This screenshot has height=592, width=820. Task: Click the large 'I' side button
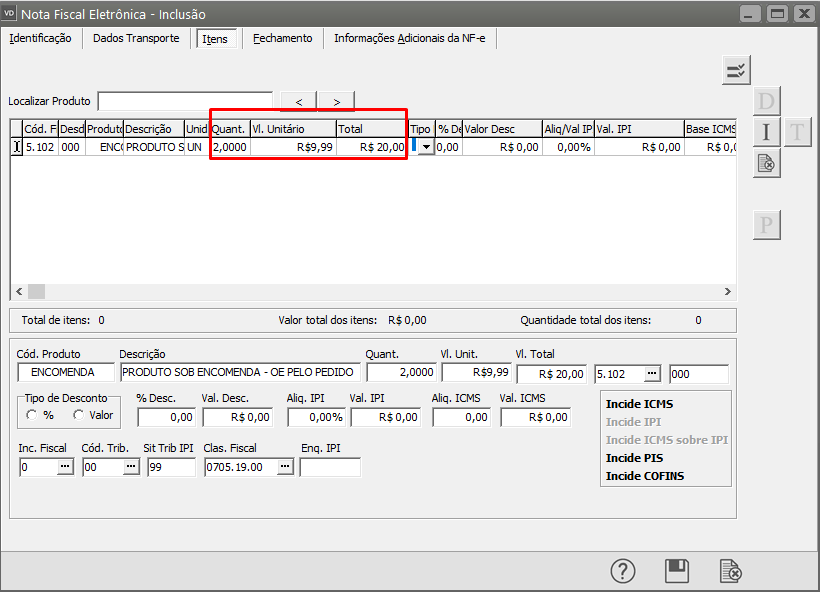(766, 132)
